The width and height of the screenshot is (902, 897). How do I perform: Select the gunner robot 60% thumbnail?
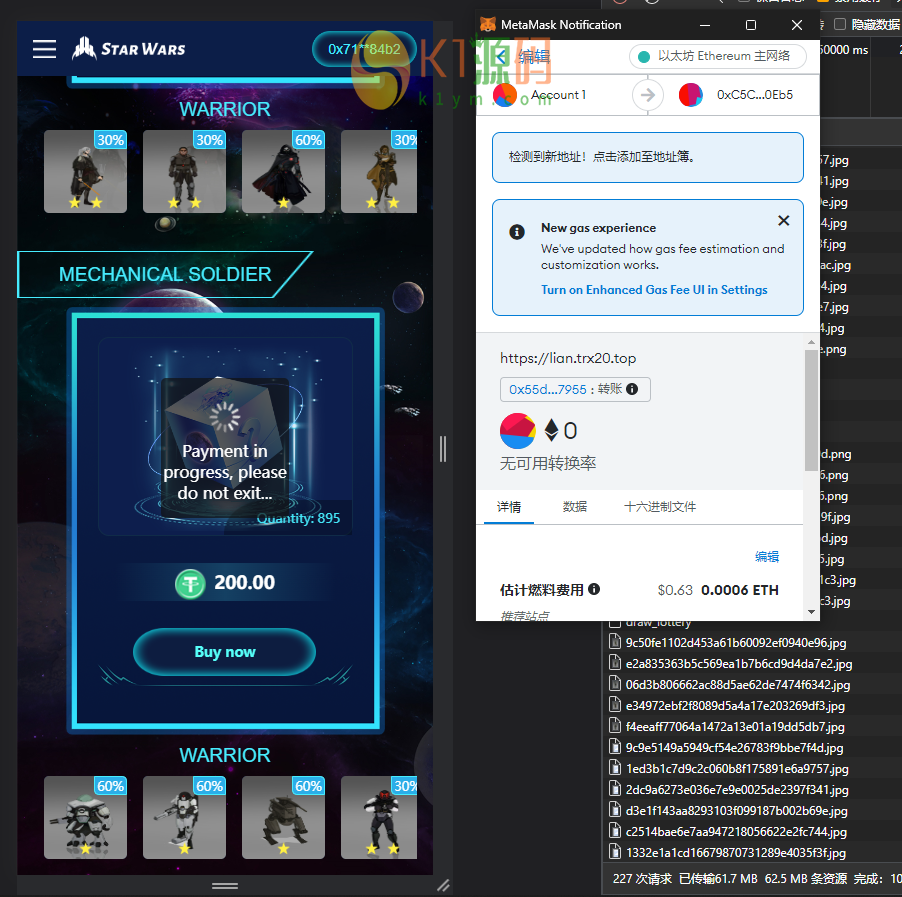pos(184,818)
